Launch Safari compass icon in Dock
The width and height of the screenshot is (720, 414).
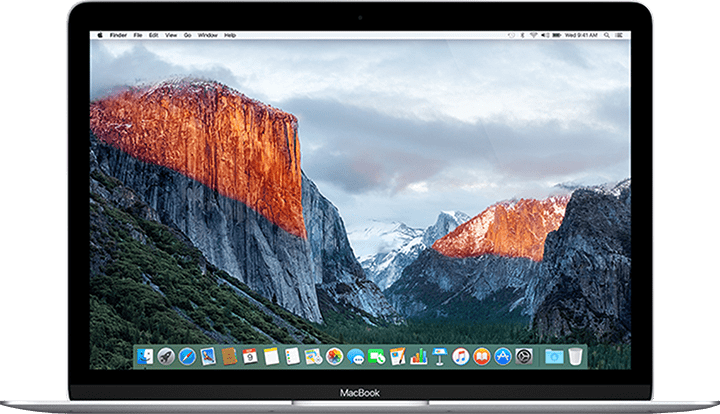(x=187, y=356)
